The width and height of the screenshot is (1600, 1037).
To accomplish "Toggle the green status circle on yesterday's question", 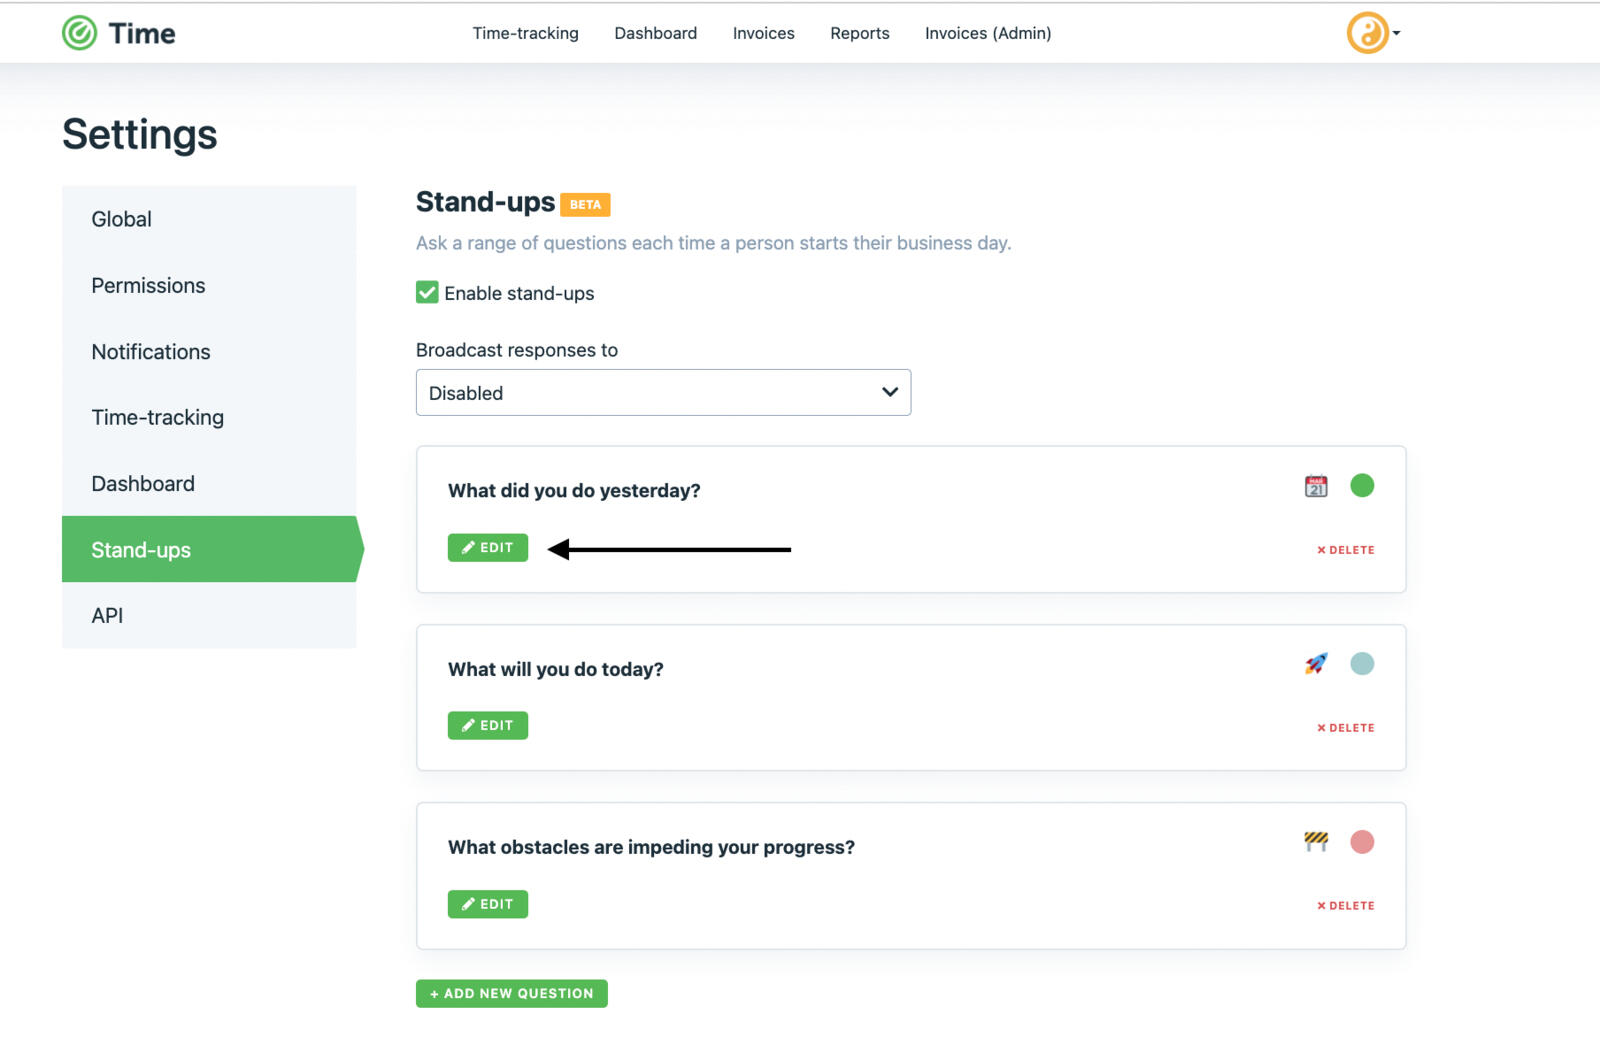I will coord(1363,485).
